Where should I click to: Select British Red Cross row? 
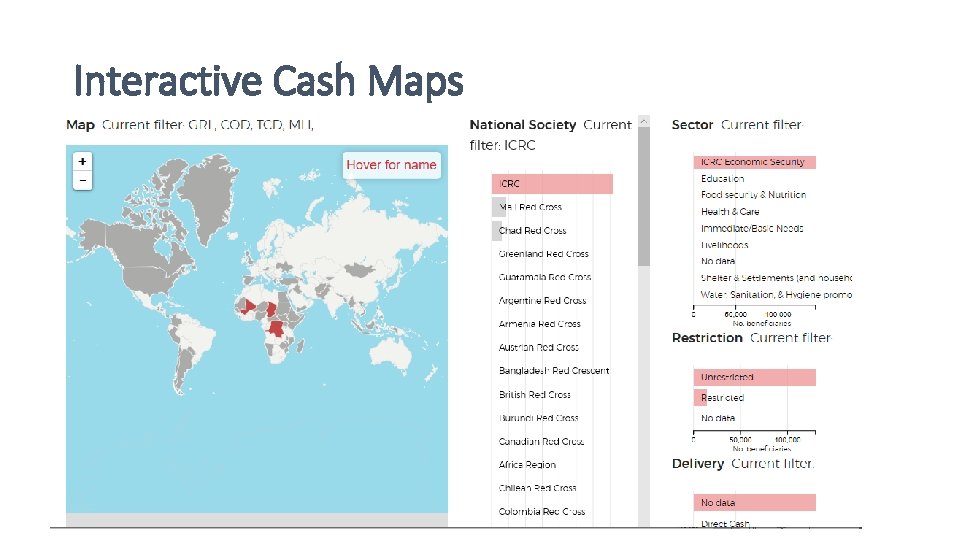click(534, 394)
